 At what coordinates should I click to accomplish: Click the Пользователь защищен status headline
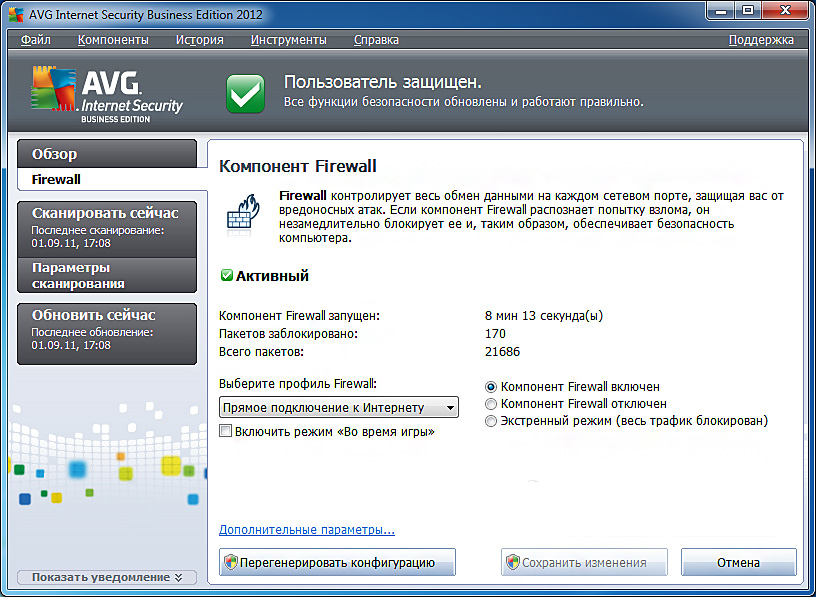(x=383, y=82)
